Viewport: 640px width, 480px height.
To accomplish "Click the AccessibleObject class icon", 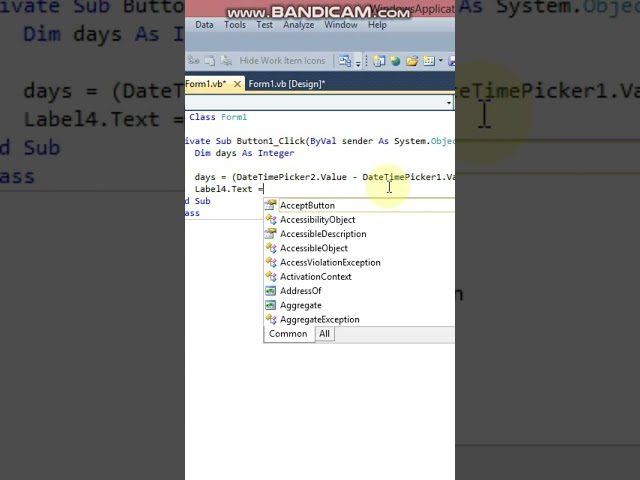I will 271,248.
